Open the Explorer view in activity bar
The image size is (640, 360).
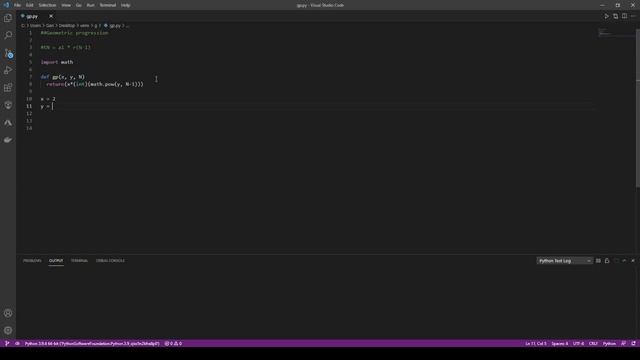(x=8, y=18)
